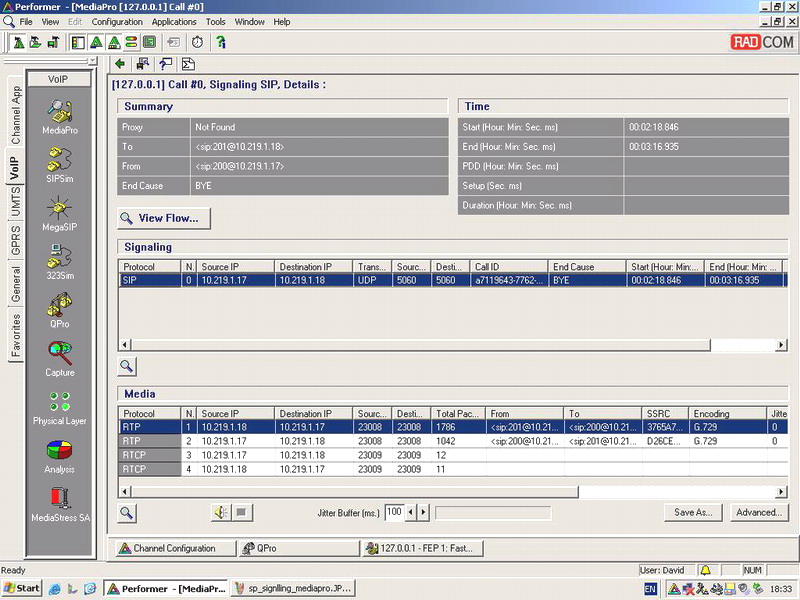Launch the Analysis pie chart tool
This screenshot has width=800, height=600.
click(60, 456)
